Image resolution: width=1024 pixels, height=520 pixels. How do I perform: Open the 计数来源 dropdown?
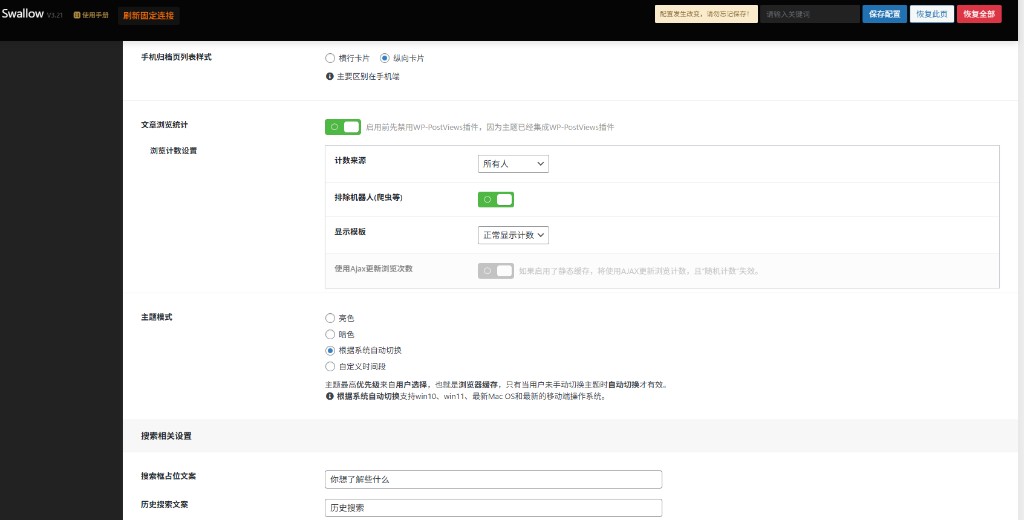click(x=513, y=163)
